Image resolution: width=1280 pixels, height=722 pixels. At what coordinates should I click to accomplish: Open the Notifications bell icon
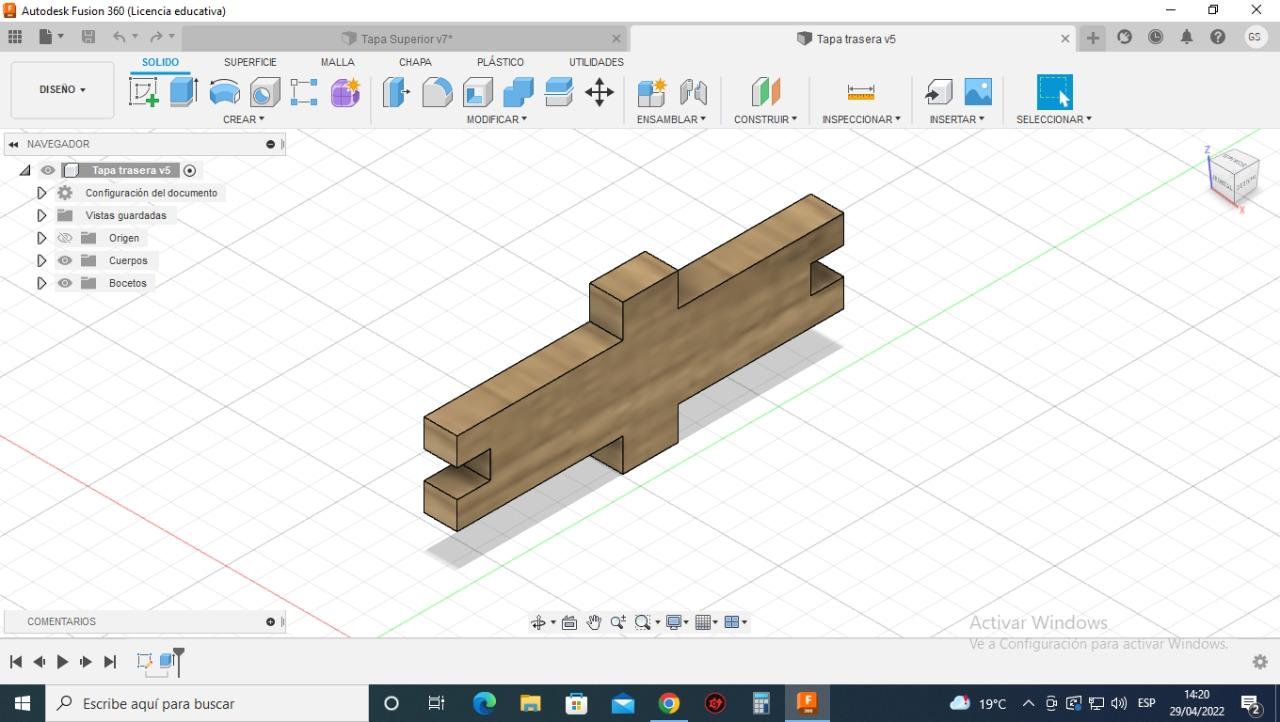(x=1186, y=37)
